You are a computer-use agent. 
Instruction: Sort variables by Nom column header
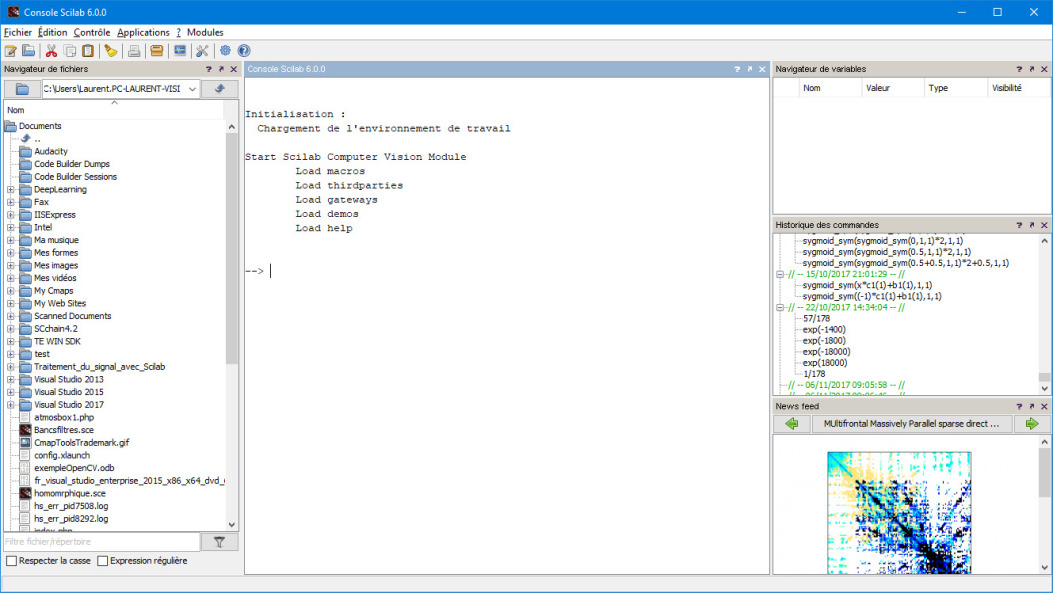click(x=830, y=88)
